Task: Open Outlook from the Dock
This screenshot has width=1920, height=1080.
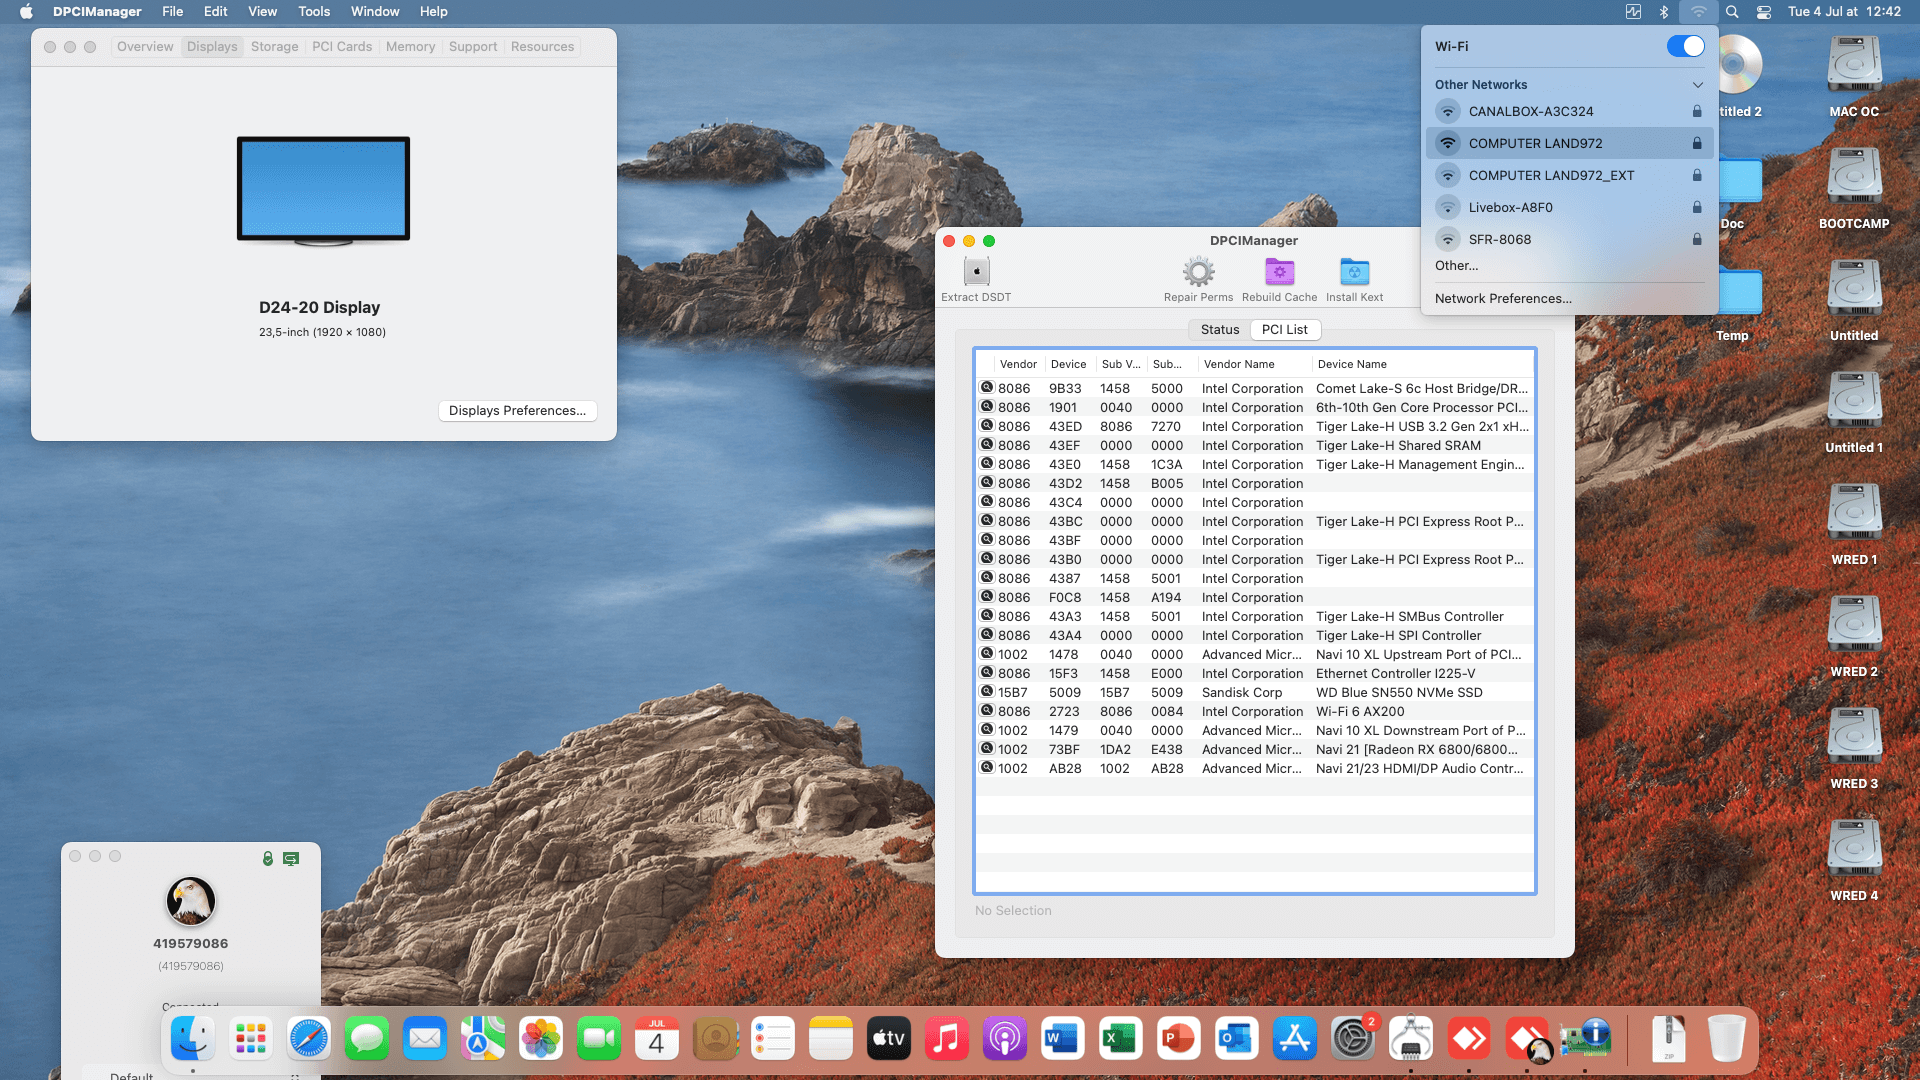Action: click(x=1236, y=1040)
